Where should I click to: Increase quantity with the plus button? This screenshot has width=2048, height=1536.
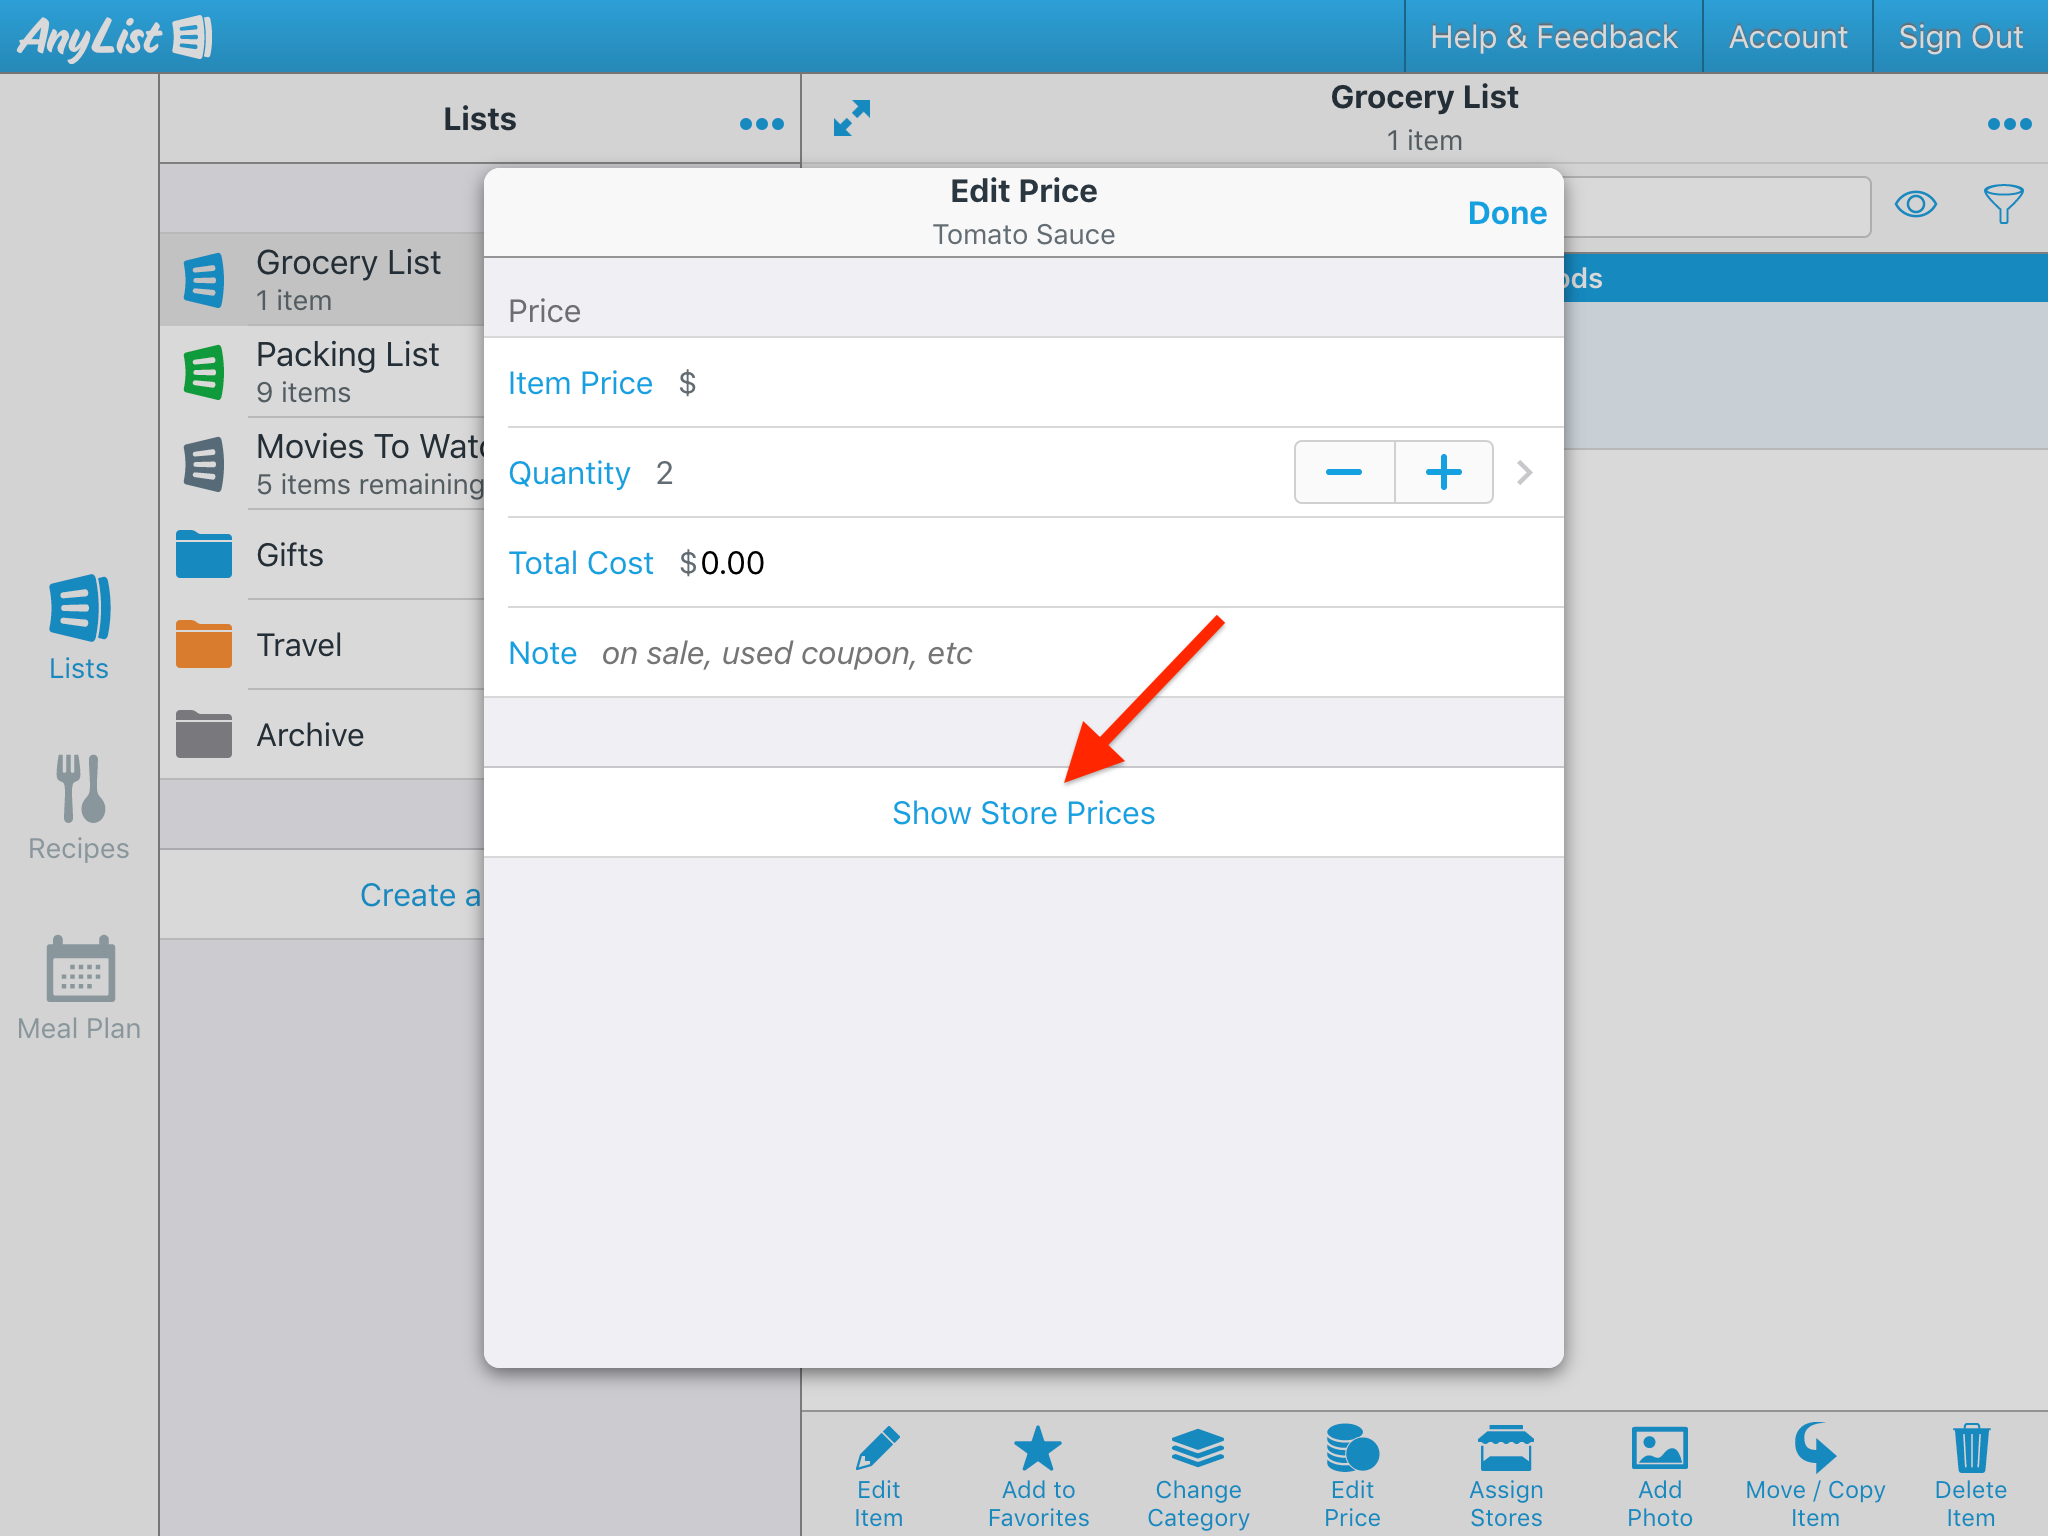pyautogui.click(x=1443, y=472)
